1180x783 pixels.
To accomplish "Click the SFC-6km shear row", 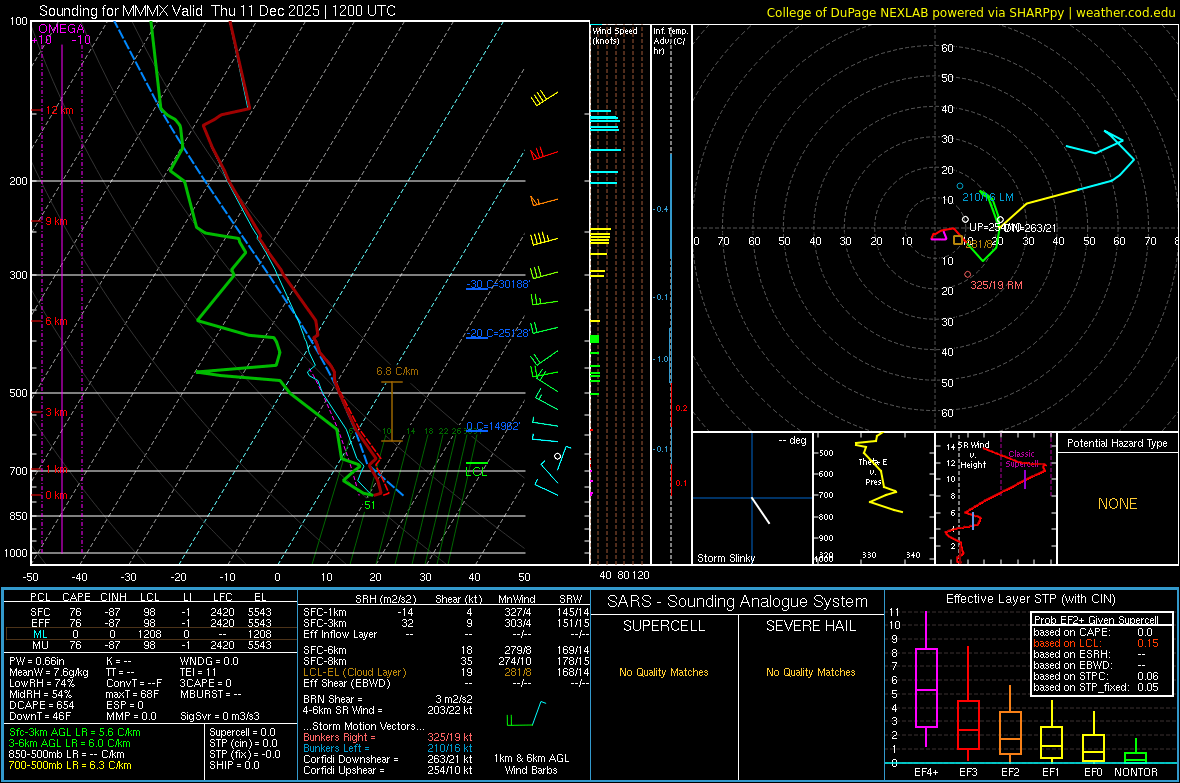I will 446,650.
